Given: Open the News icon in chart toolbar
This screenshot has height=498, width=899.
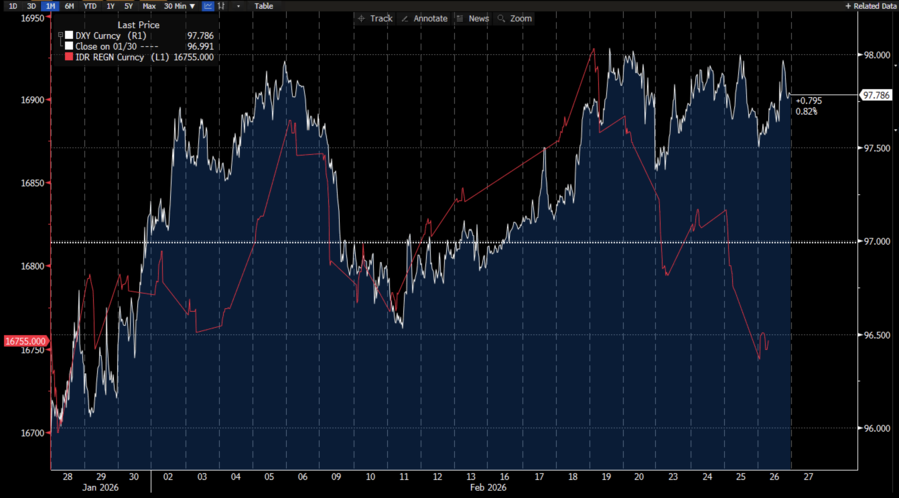Looking at the screenshot, I should (x=460, y=19).
